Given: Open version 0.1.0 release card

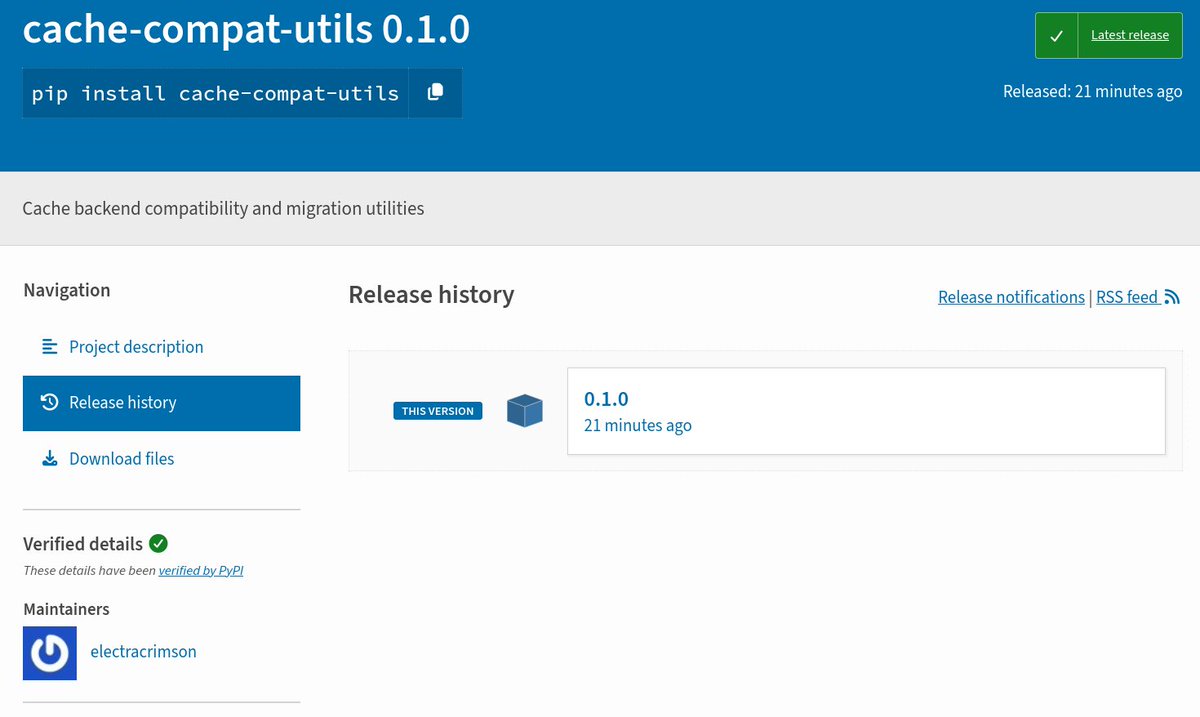Looking at the screenshot, I should tap(866, 411).
